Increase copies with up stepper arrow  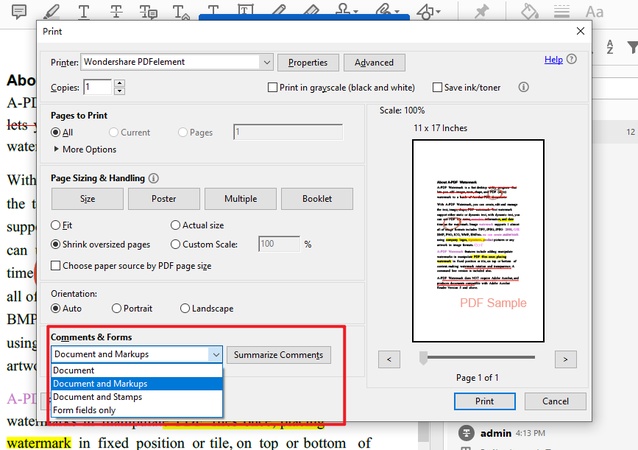pos(119,83)
